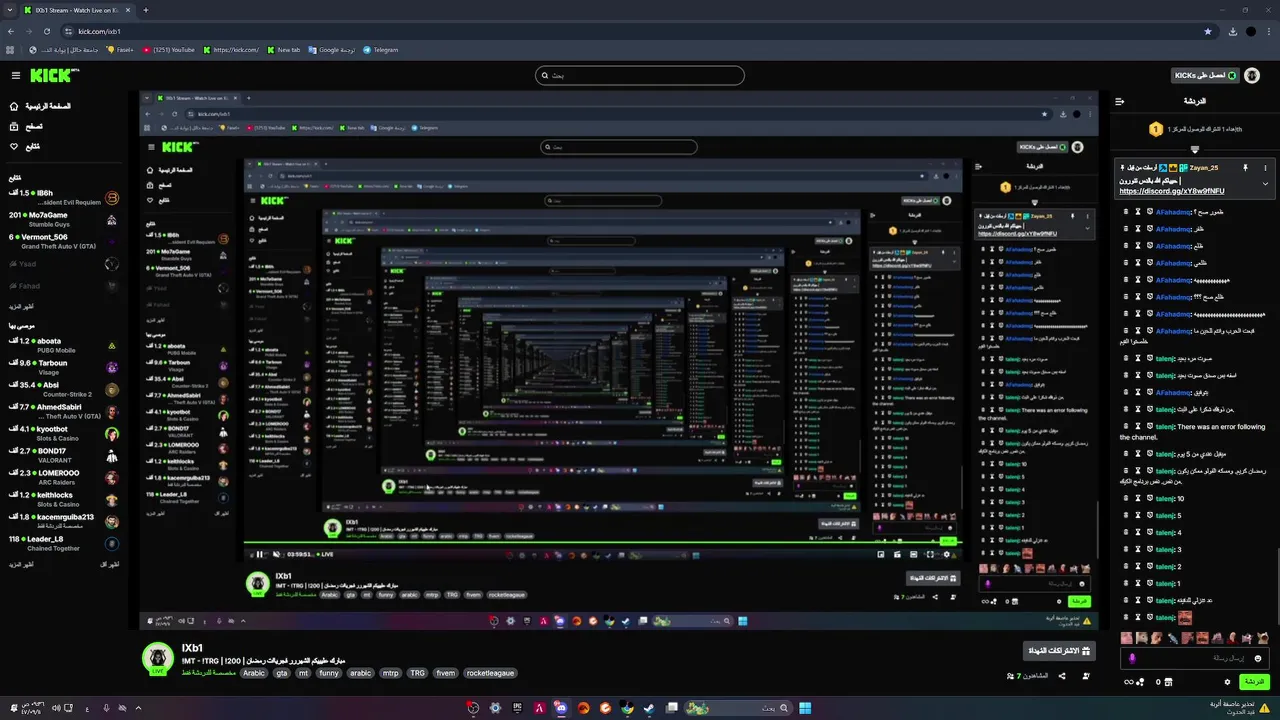This screenshot has height=720, width=1280.
Task: Click the KICK logo
Action: [53, 75]
